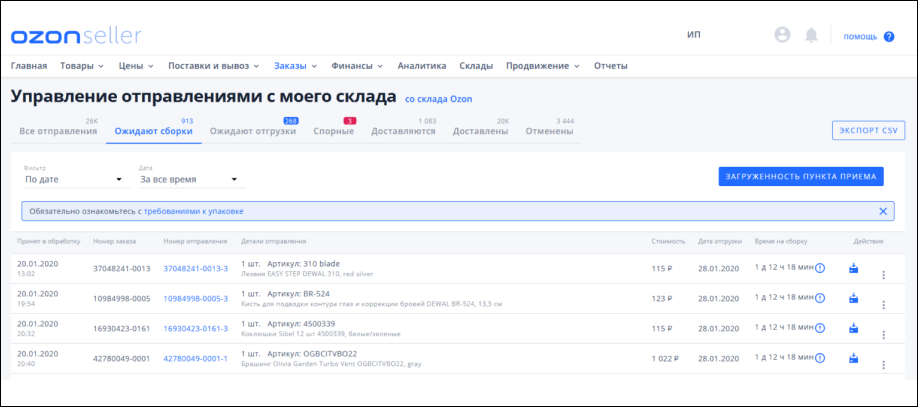This screenshot has width=918, height=407.
Task: Open the notifications bell
Action: [x=811, y=35]
